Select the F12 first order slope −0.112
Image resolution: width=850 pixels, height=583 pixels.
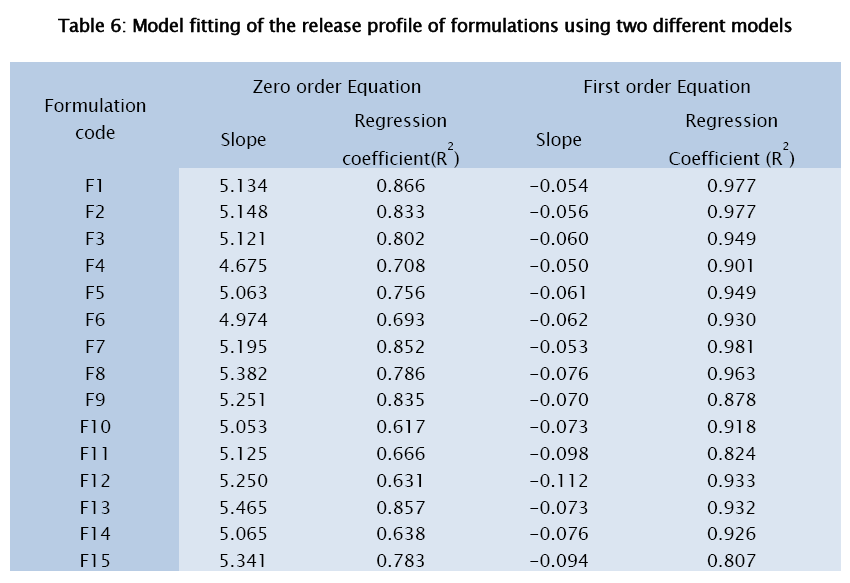pos(558,481)
